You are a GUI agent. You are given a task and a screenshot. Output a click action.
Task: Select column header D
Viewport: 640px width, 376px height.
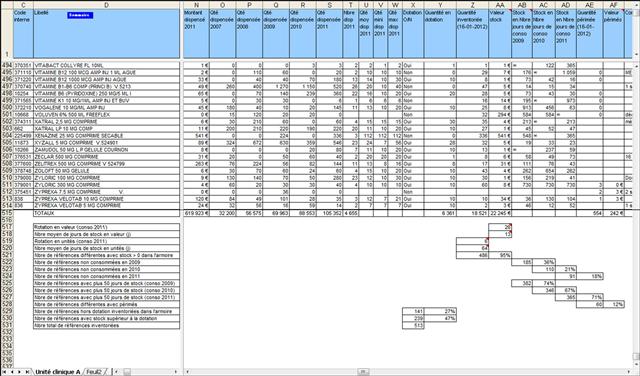pyautogui.click(x=107, y=5)
